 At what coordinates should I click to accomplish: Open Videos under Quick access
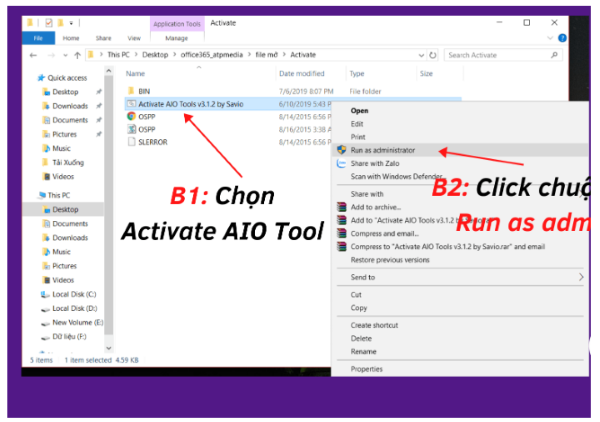(63, 176)
